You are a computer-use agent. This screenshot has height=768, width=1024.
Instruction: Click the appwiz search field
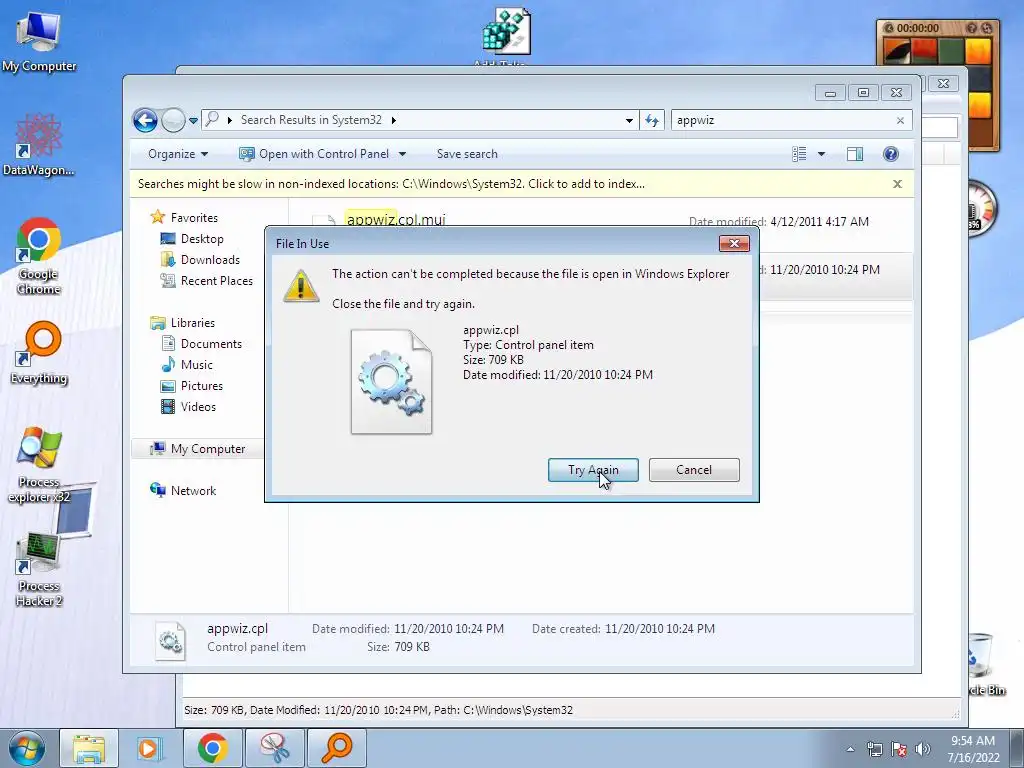pos(782,120)
